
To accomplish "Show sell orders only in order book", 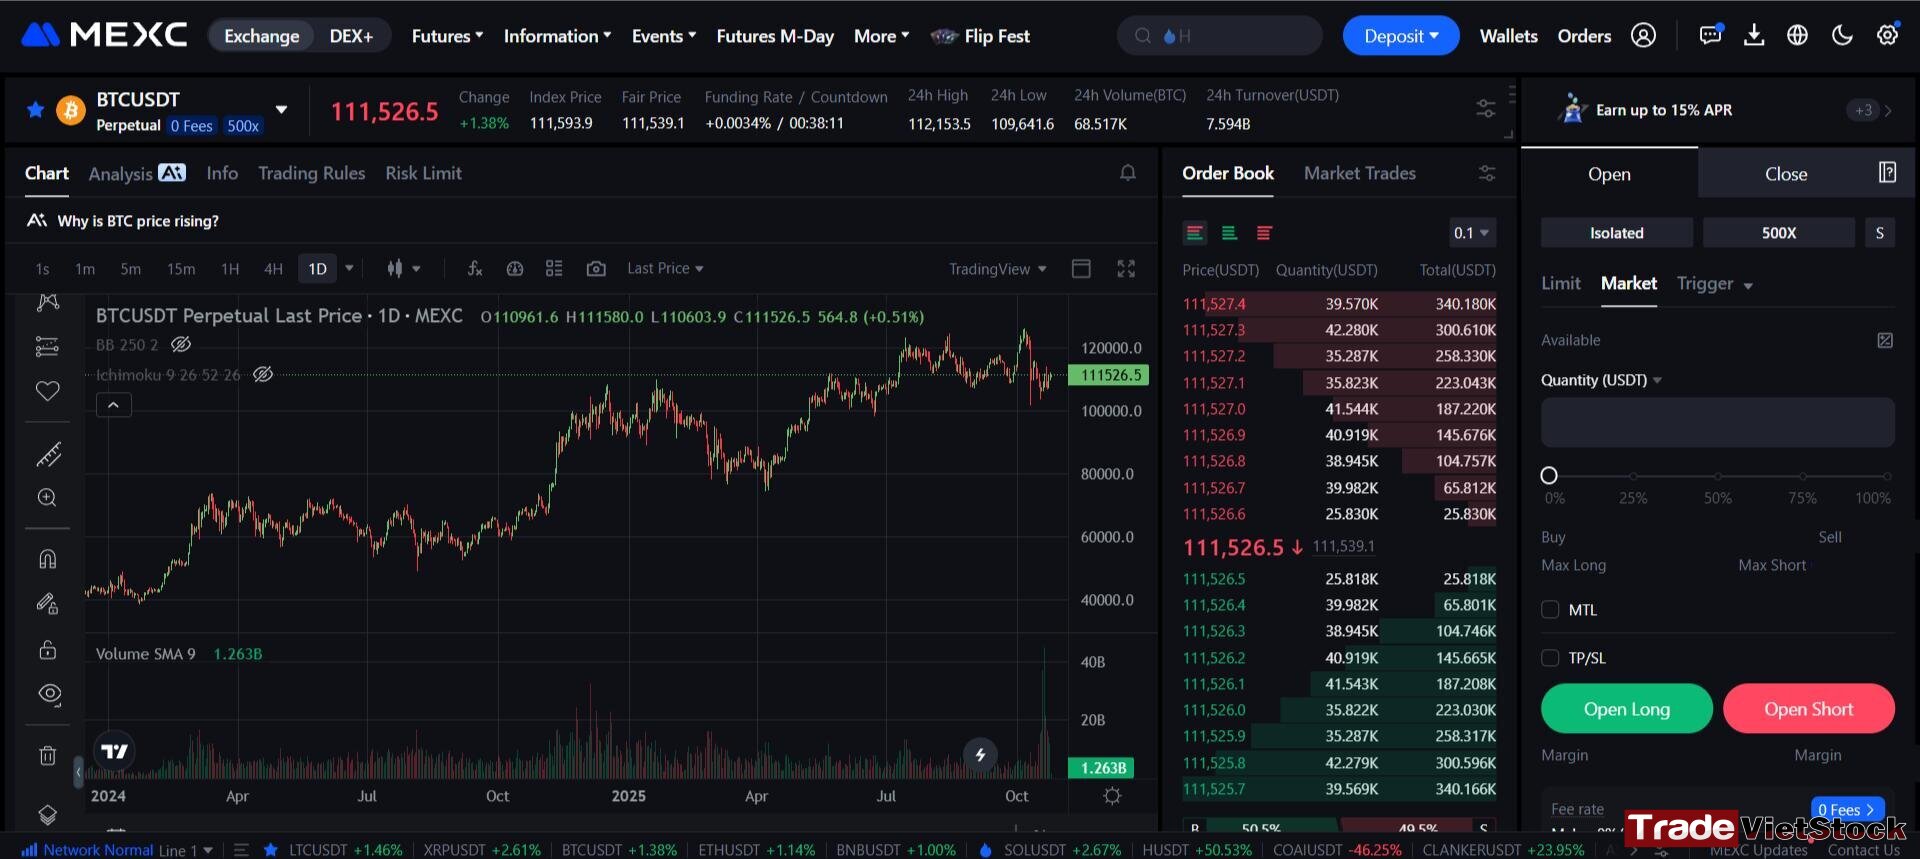I will click(1264, 233).
